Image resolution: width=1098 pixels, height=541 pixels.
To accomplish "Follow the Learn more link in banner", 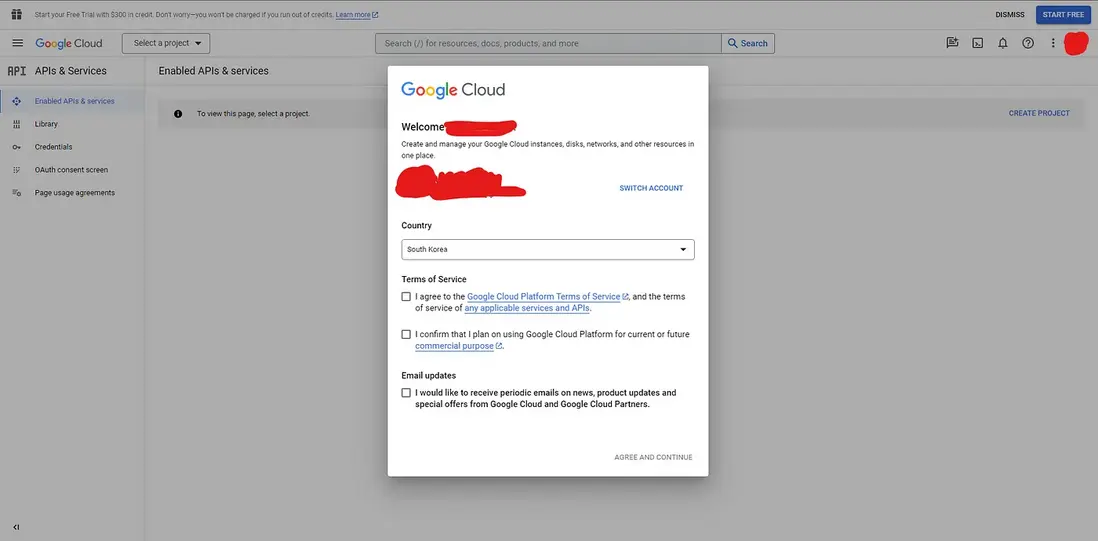I will (x=356, y=15).
